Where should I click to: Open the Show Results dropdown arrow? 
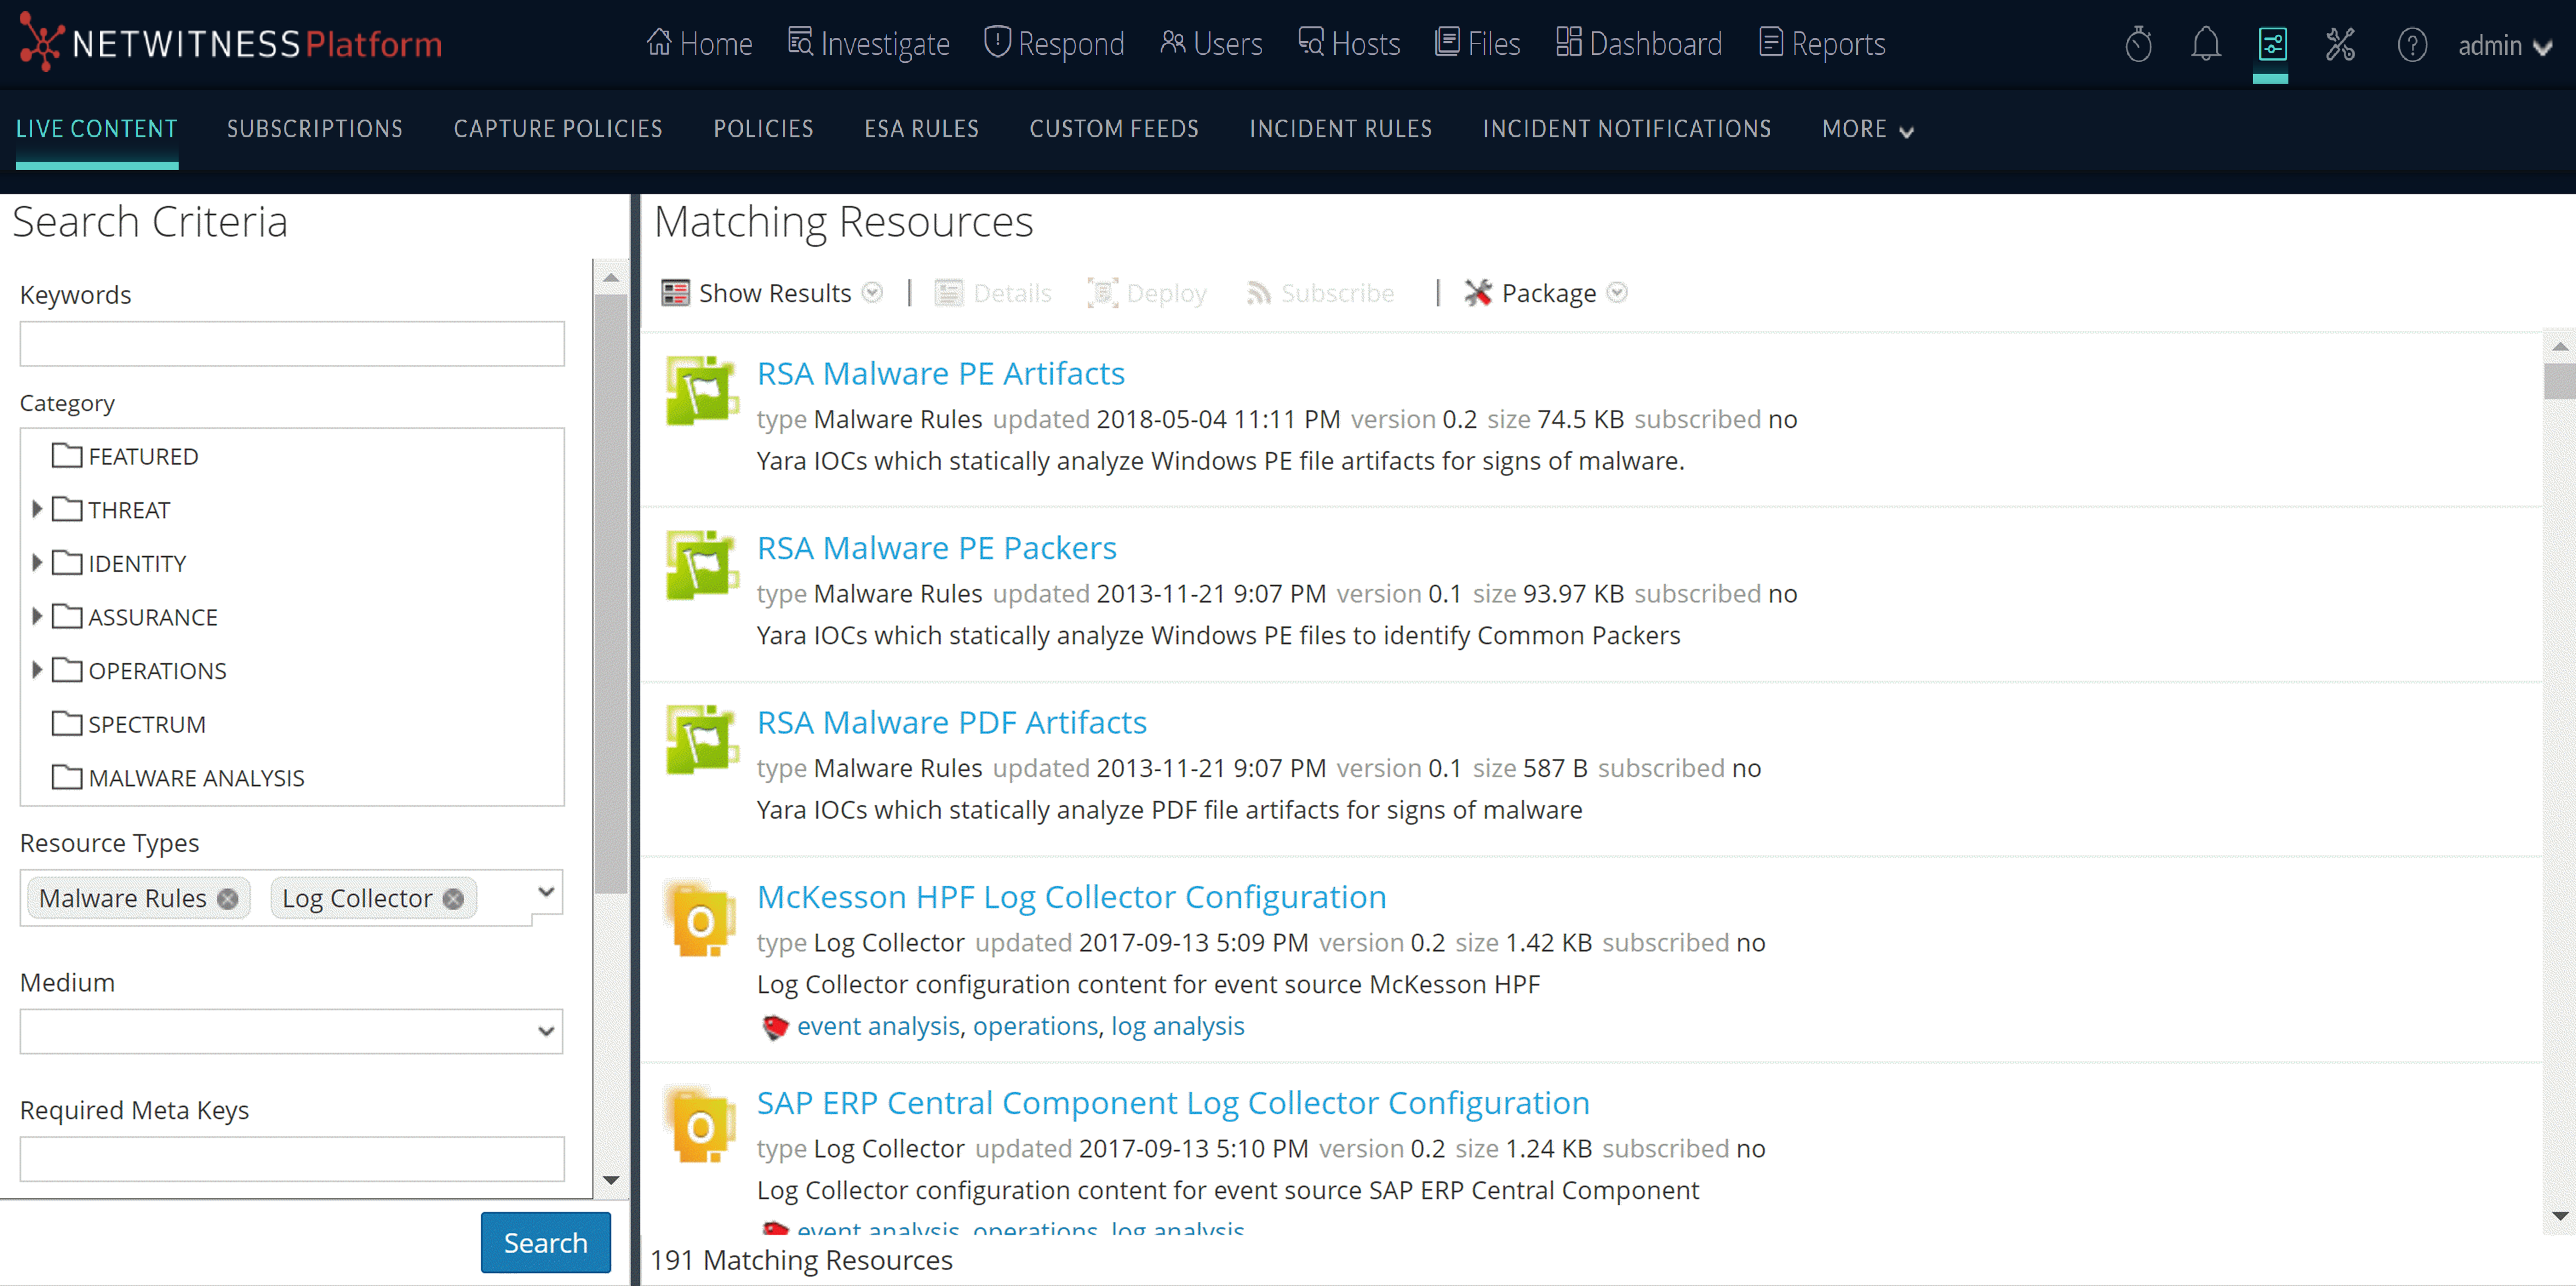[872, 292]
